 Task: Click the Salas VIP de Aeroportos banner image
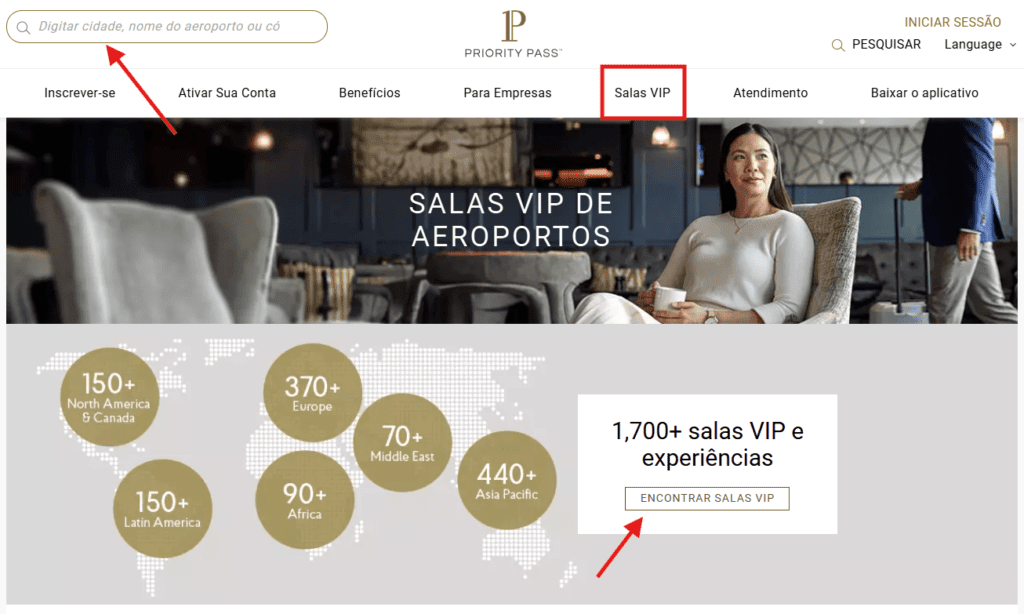point(512,221)
